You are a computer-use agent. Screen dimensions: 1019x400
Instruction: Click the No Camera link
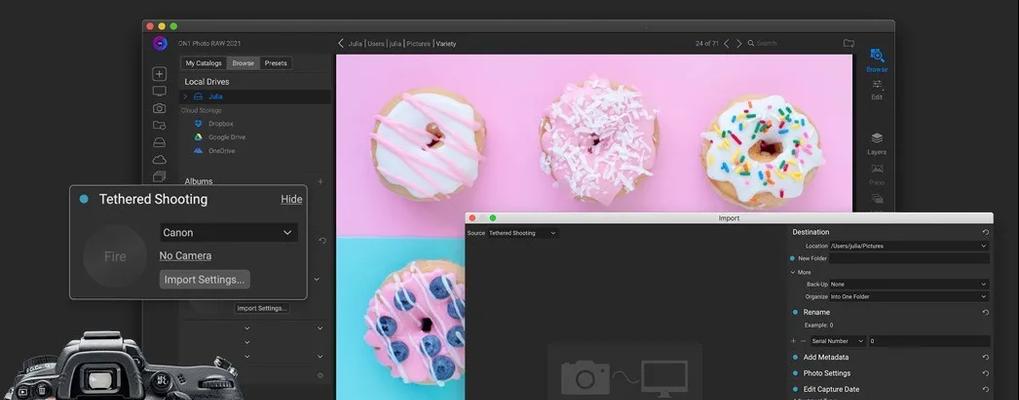185,256
